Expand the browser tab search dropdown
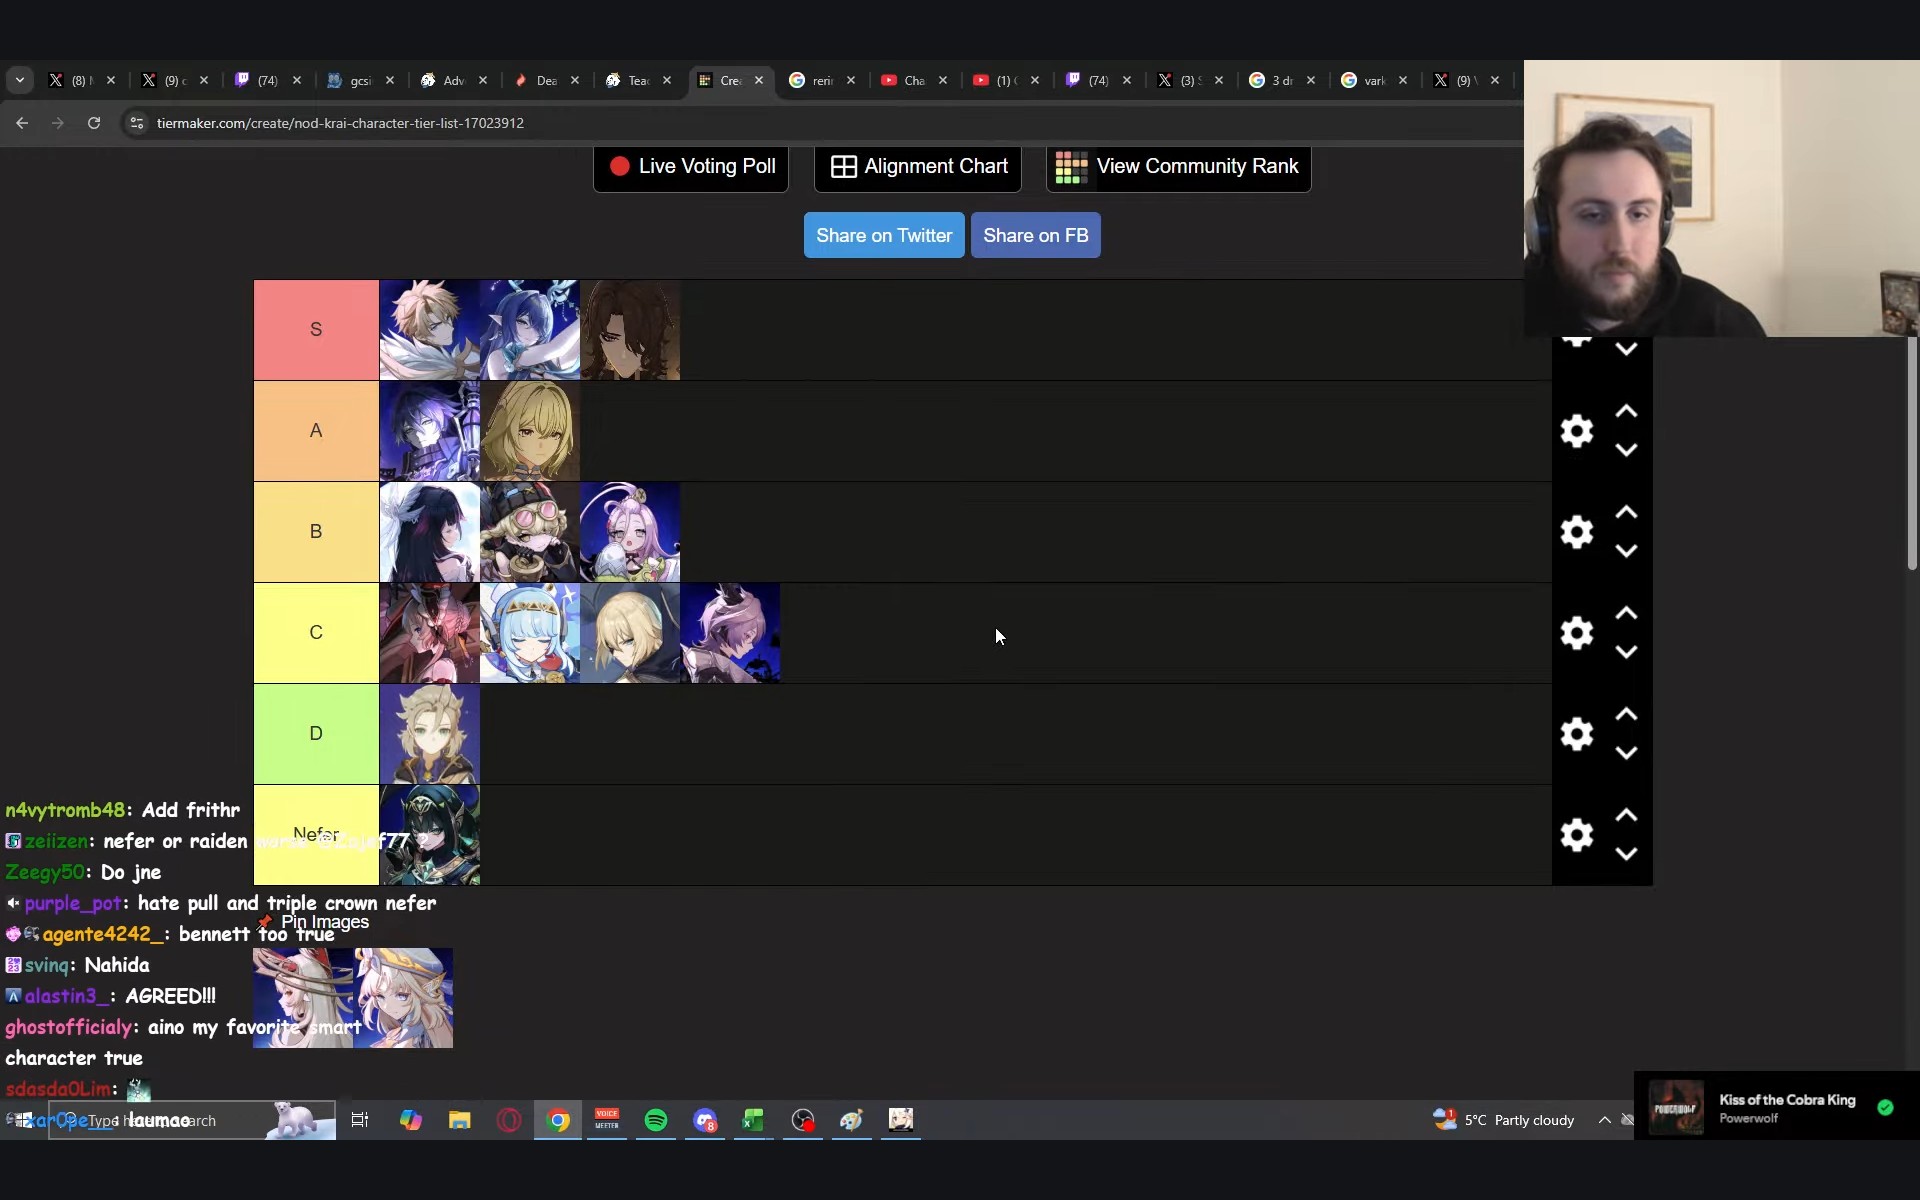This screenshot has height=1200, width=1920. point(20,80)
